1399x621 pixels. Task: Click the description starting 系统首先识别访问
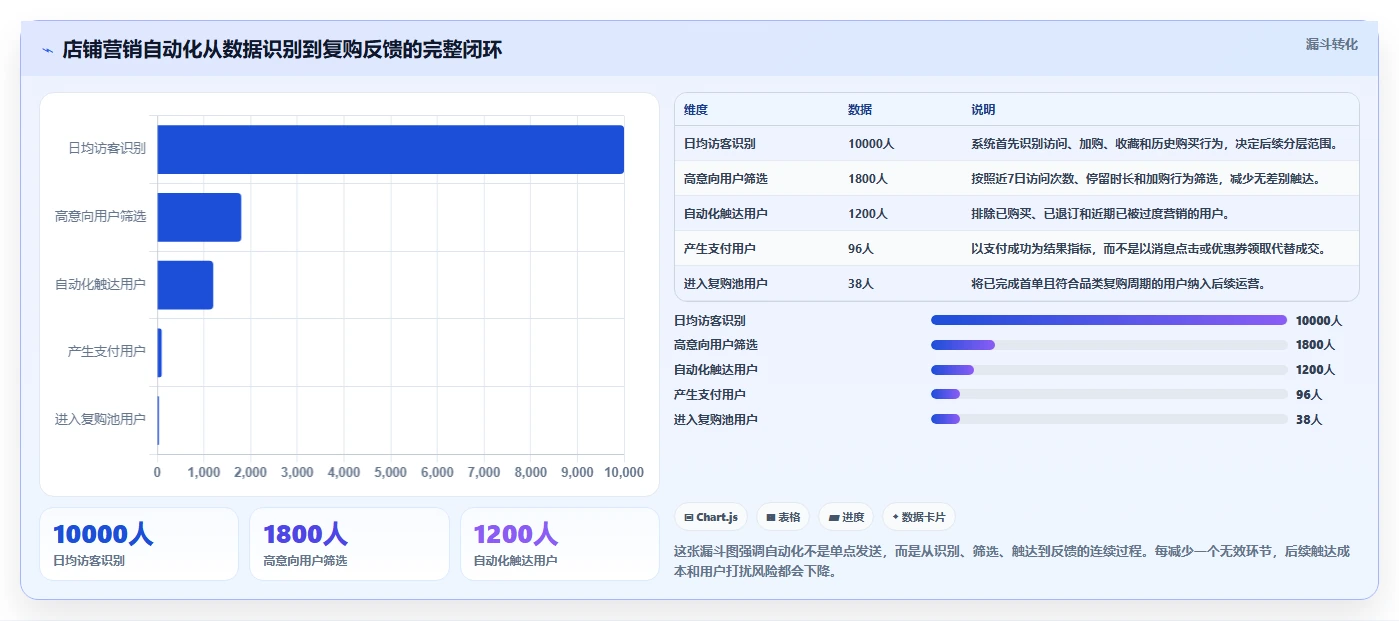click(x=1154, y=144)
